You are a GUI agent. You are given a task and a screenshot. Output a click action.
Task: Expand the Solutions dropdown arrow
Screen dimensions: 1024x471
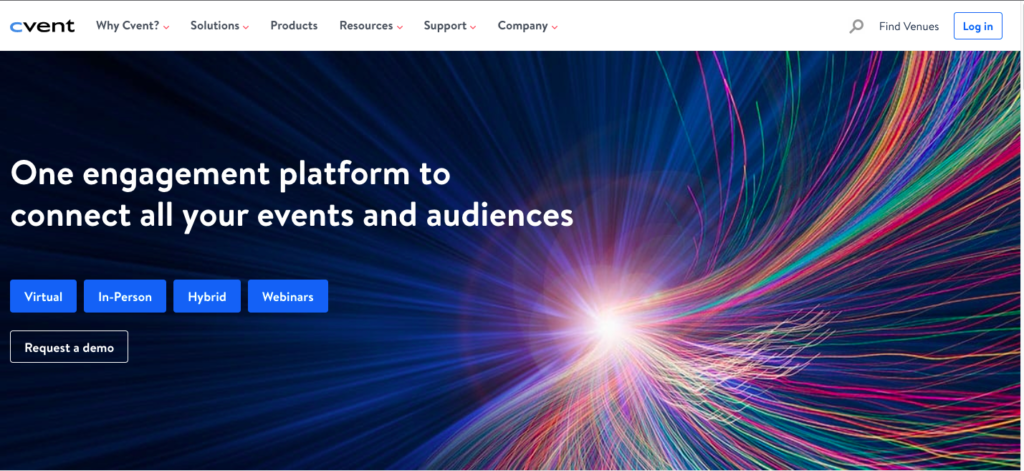pos(246,27)
